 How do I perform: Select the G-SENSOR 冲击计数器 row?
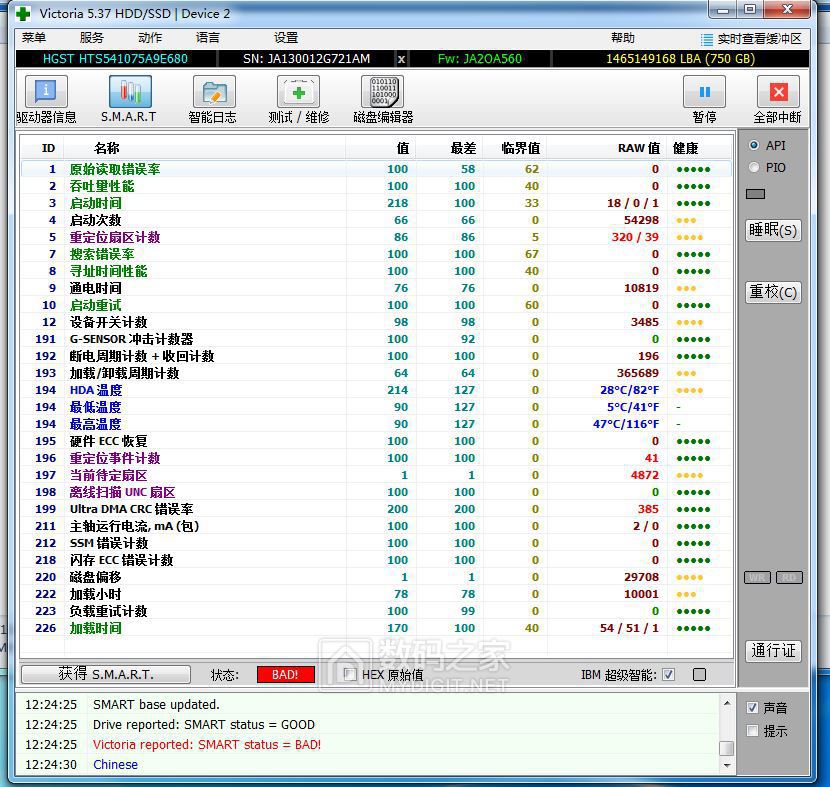[x=376, y=339]
